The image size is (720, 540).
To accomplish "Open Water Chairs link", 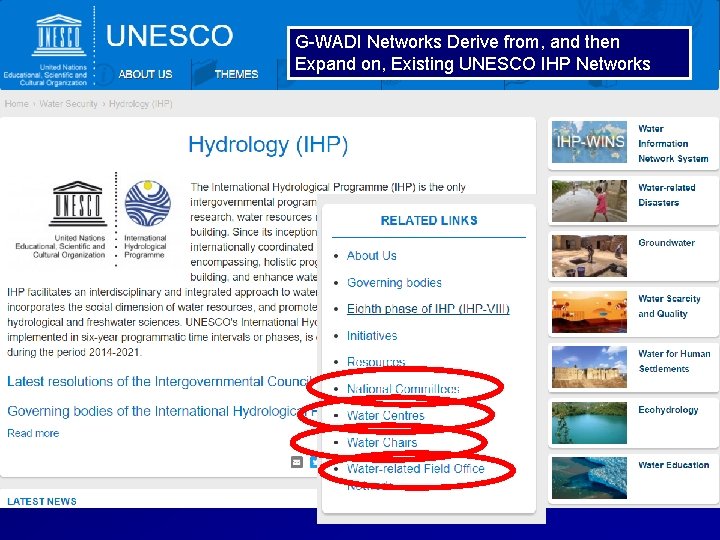I will (382, 443).
